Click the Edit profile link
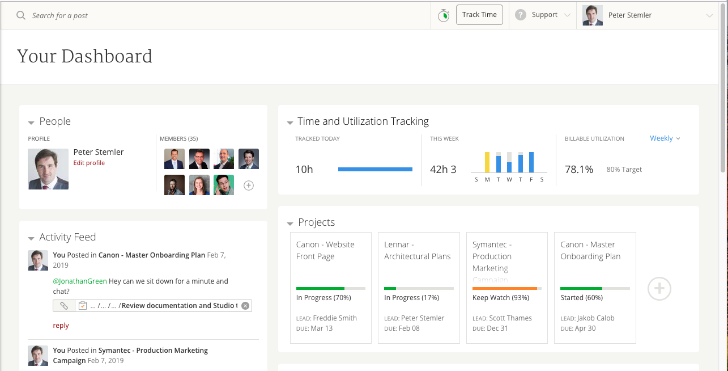Screen dimensions: 728x371 click(x=89, y=163)
